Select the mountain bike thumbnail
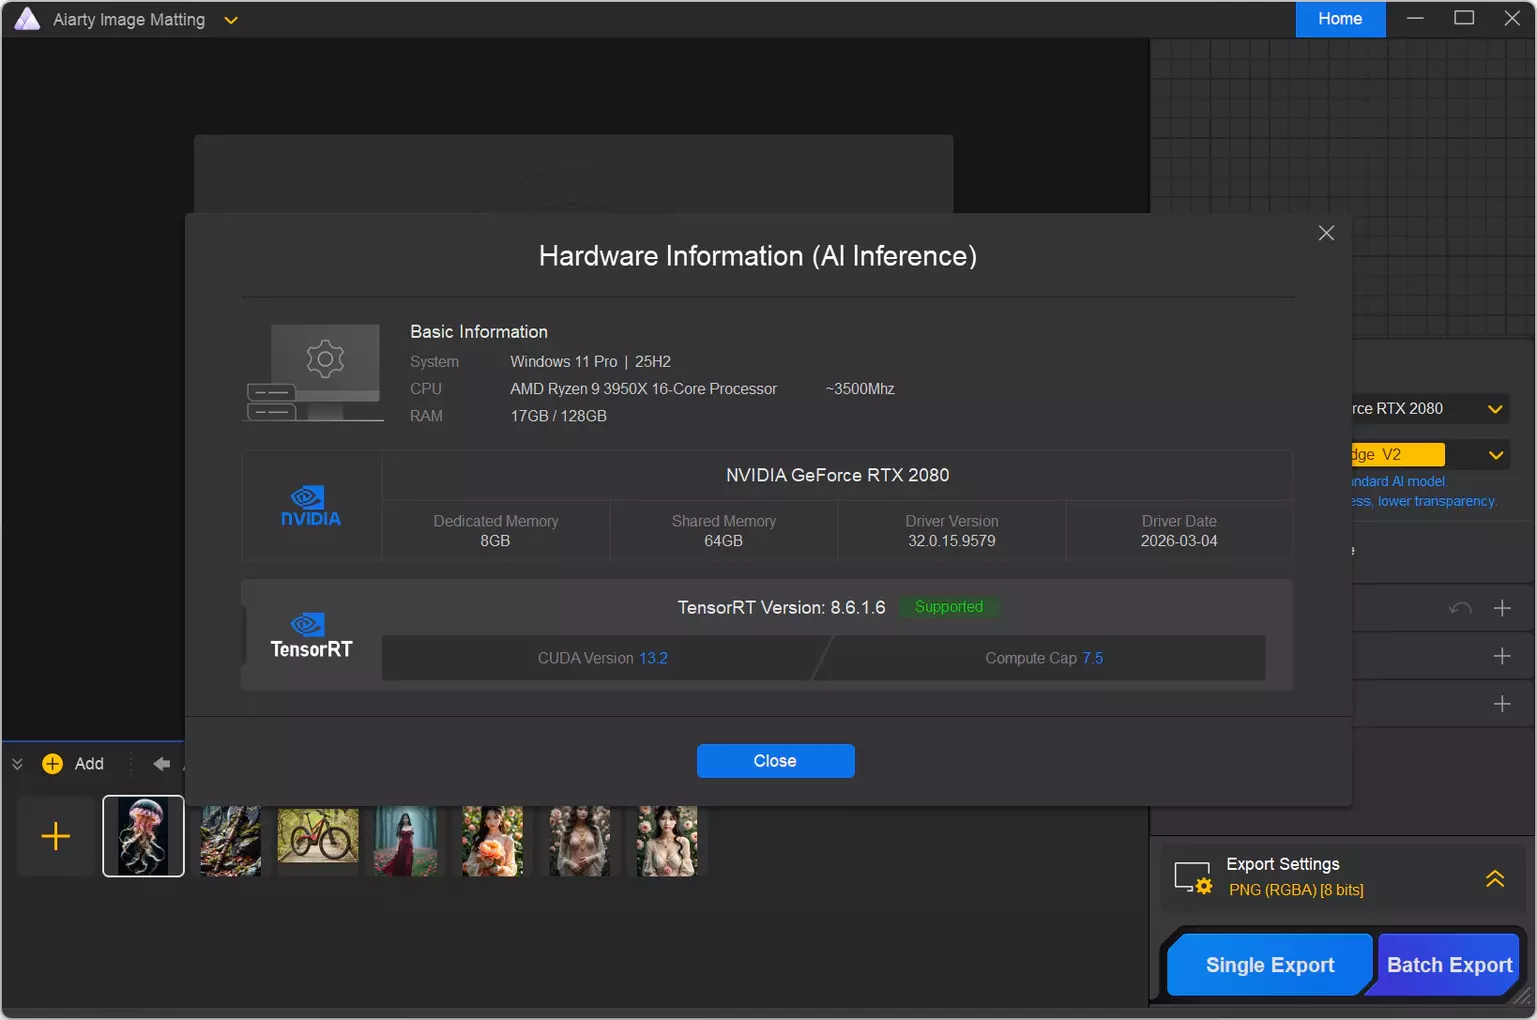The height and width of the screenshot is (1020, 1537). 318,836
